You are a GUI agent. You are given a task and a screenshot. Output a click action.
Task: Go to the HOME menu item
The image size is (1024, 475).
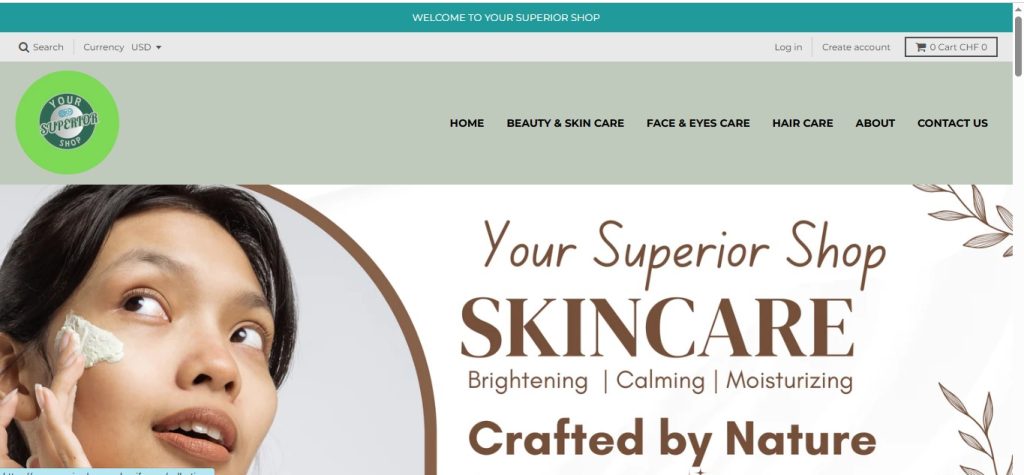coord(466,123)
